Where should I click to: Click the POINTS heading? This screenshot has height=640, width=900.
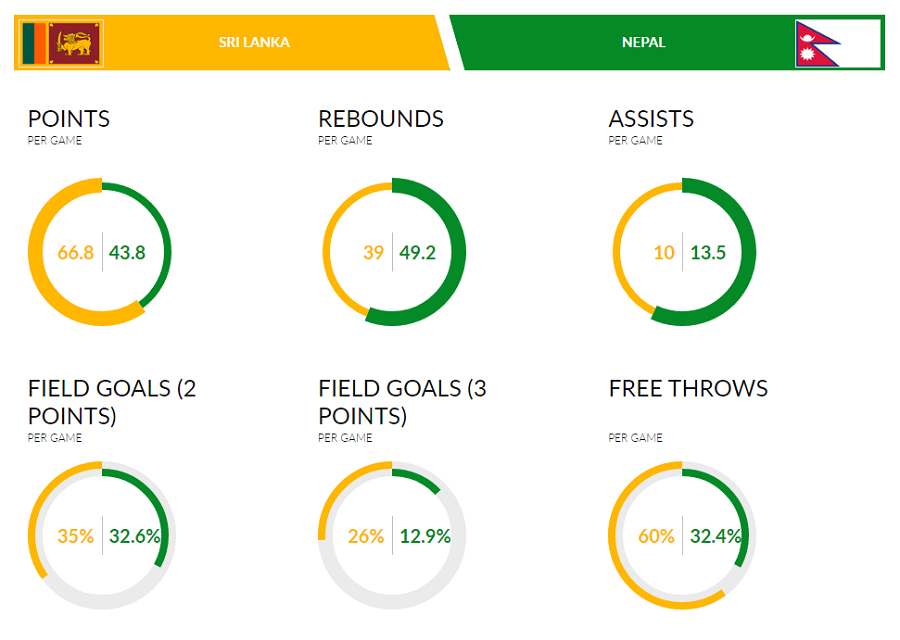(69, 119)
